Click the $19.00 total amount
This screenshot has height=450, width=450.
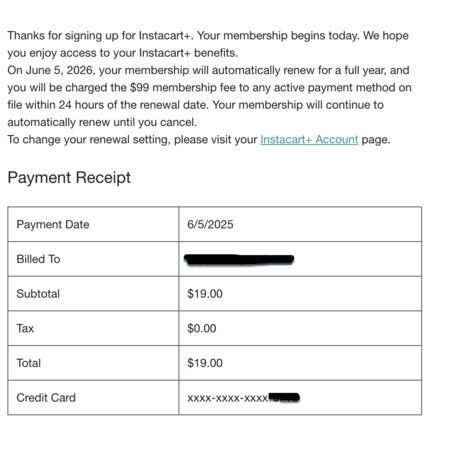pos(205,363)
